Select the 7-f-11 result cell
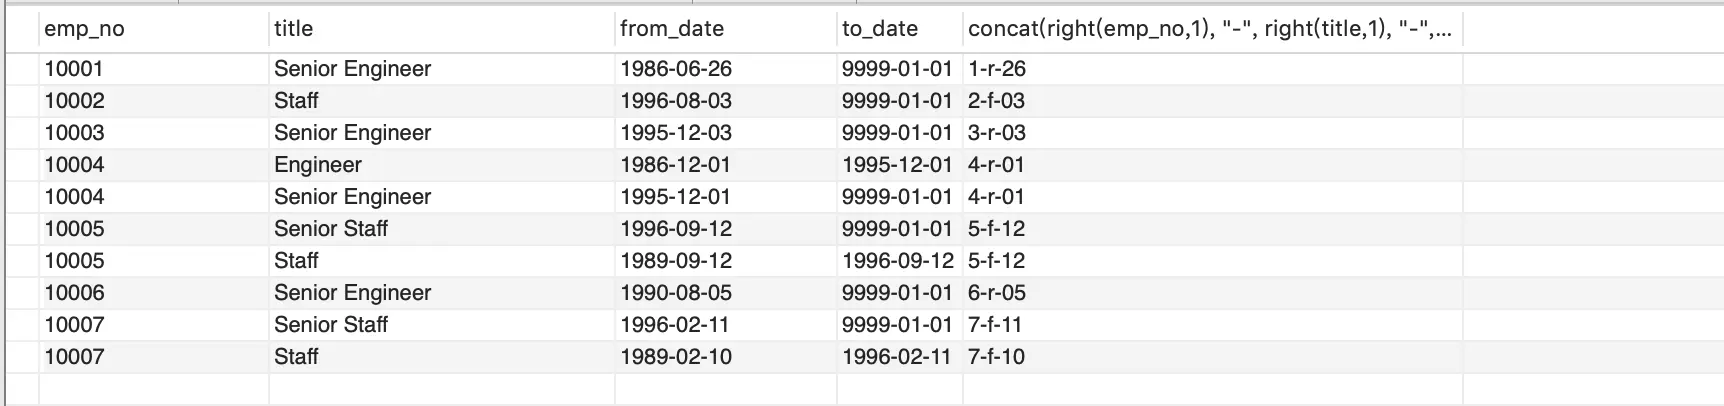Image resolution: width=1724 pixels, height=406 pixels. [995, 325]
